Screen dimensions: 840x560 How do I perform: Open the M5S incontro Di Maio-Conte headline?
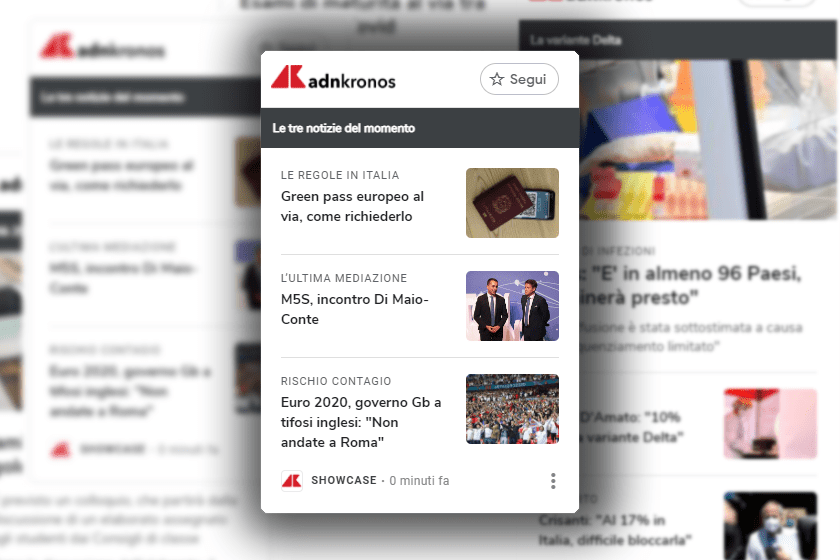(x=354, y=309)
